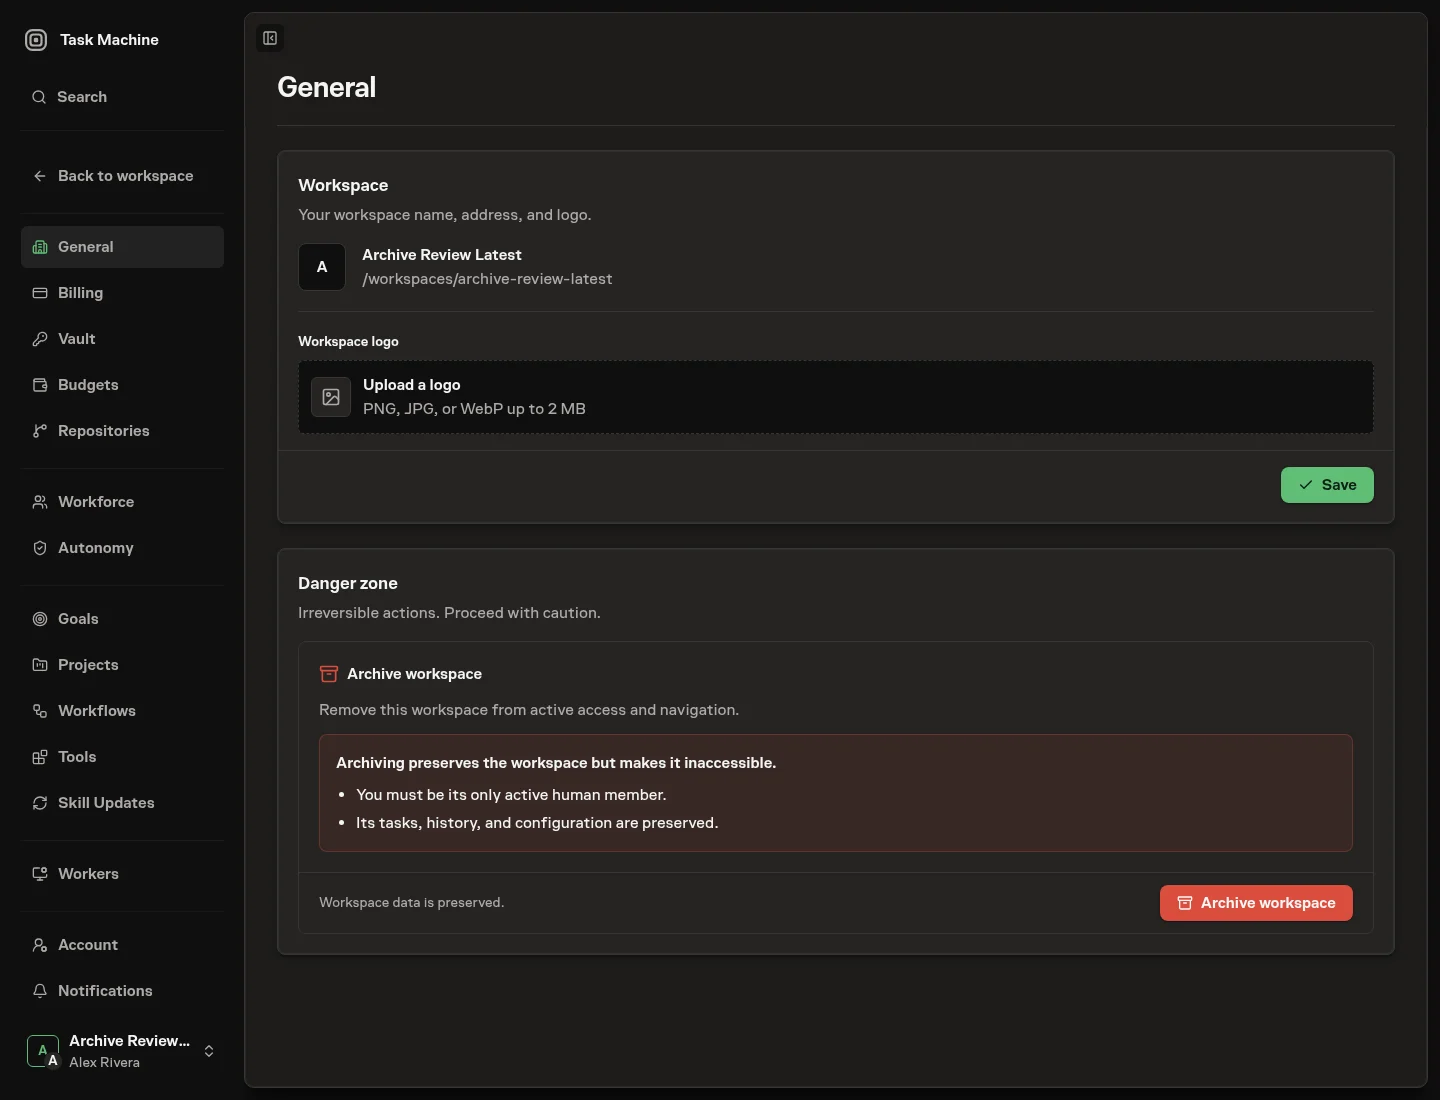This screenshot has height=1100, width=1440.
Task: Click the Task Machine logo icon
Action: click(x=36, y=40)
